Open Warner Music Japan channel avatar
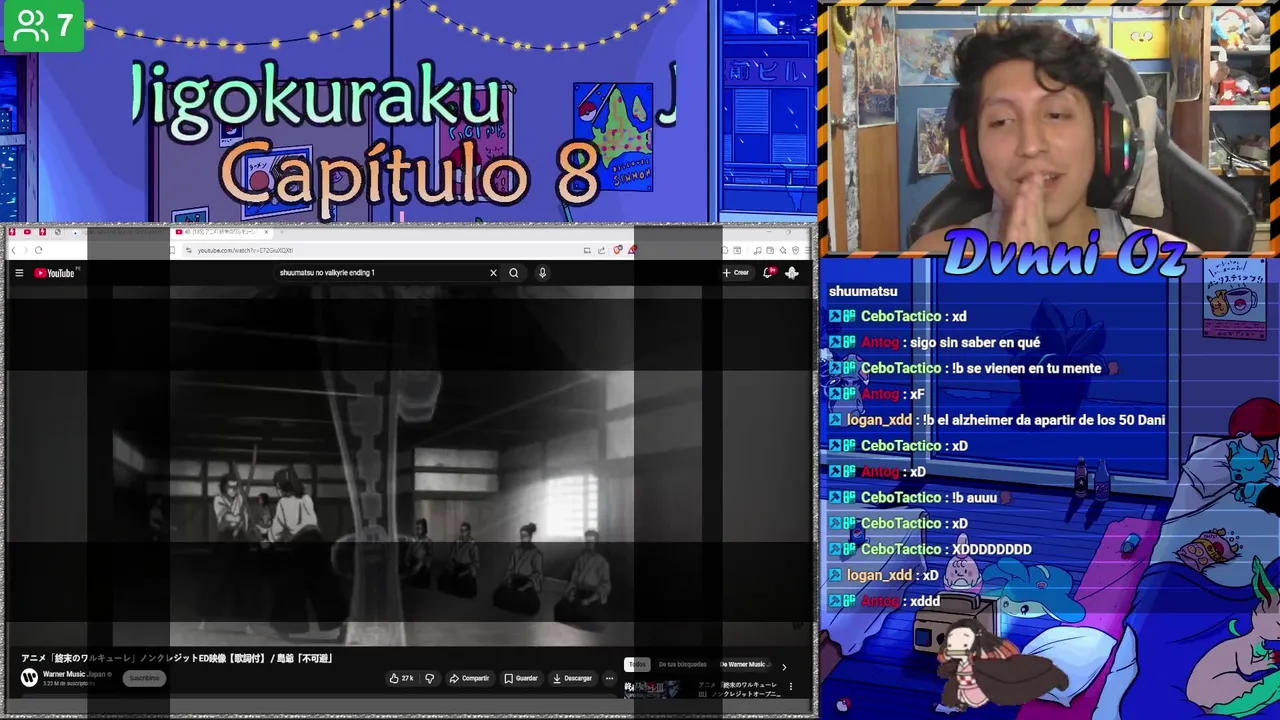The height and width of the screenshot is (720, 1280). (x=29, y=677)
